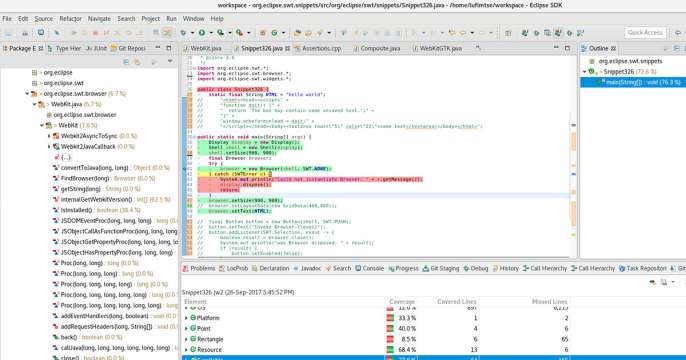Open the dropdown next to the Debug icon
Viewport: 686px width, 360px height.
pyautogui.click(x=192, y=33)
